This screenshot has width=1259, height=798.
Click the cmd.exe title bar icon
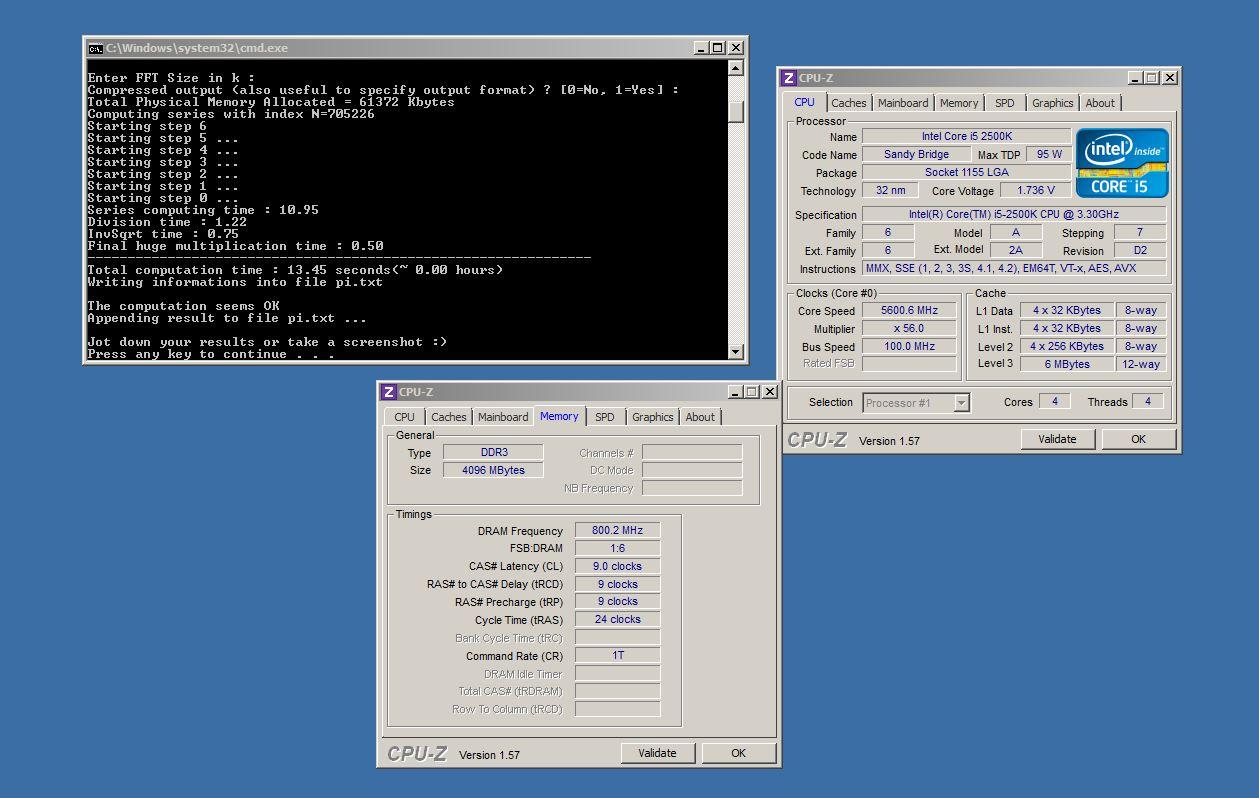95,48
